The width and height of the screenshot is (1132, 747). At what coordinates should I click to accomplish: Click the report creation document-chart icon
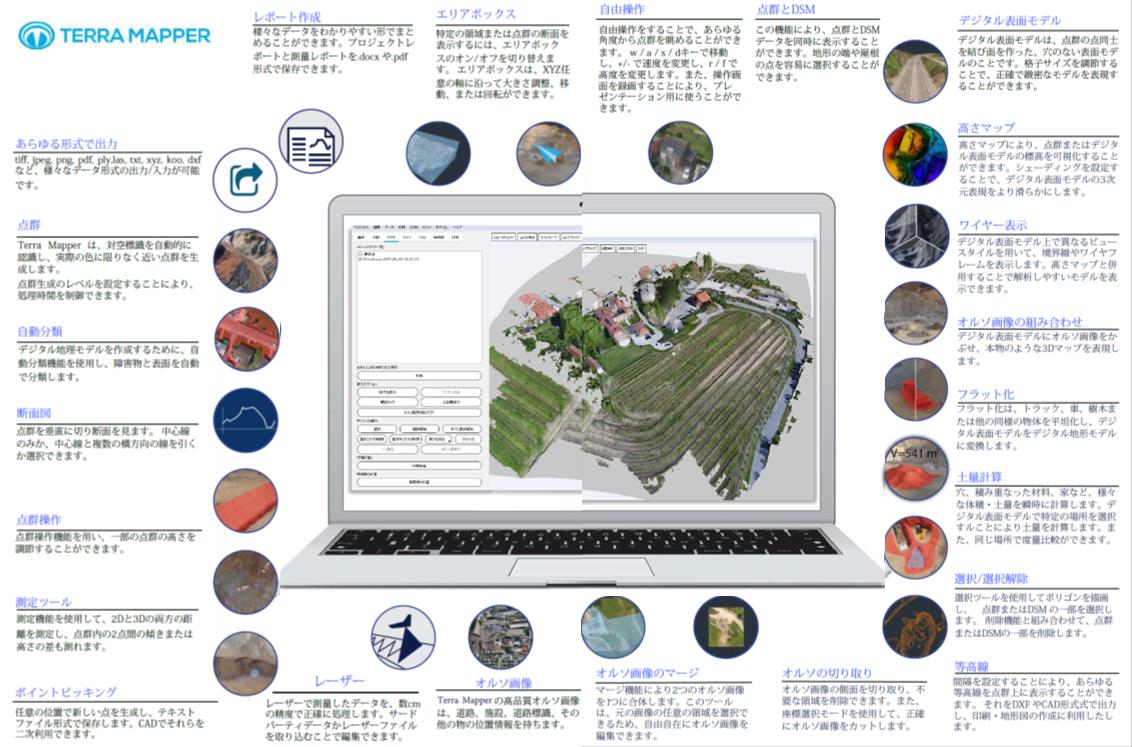tap(311, 141)
